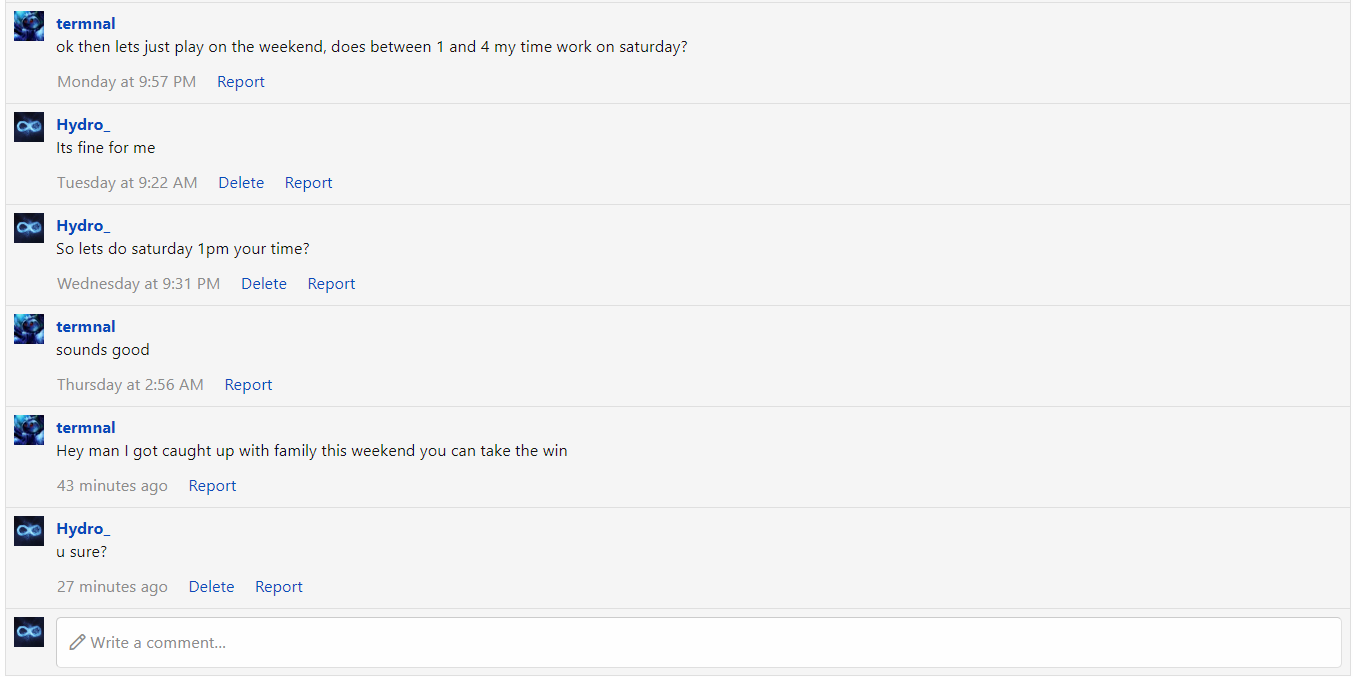The image size is (1353, 677).
Task: Click the pencil icon in comment box
Action: tap(77, 642)
